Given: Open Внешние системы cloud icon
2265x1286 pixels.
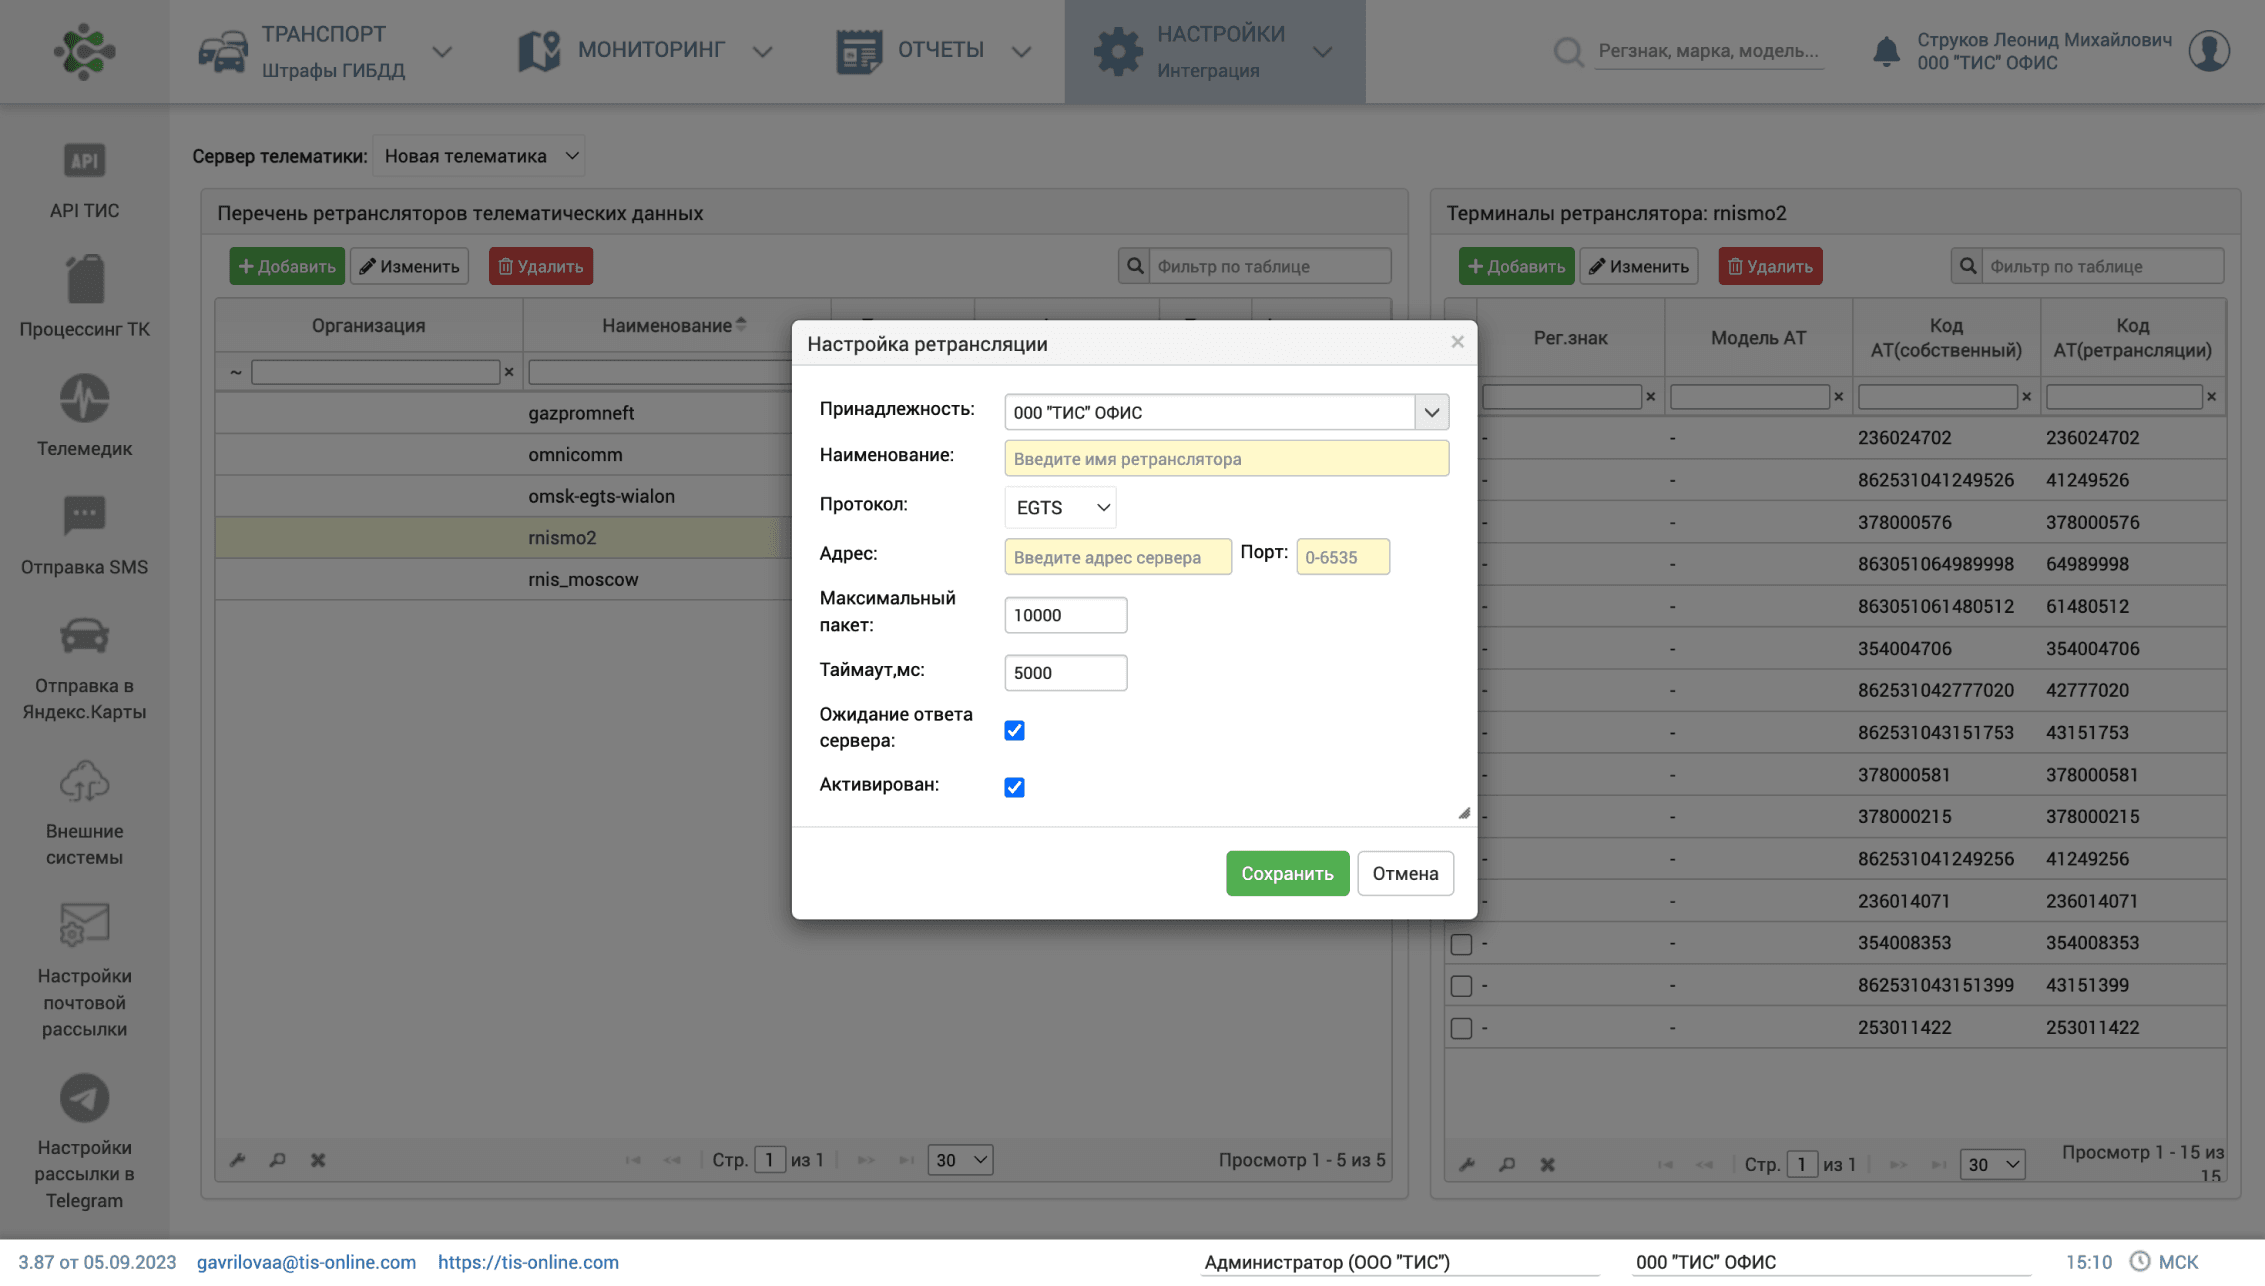Looking at the screenshot, I should (x=84, y=782).
